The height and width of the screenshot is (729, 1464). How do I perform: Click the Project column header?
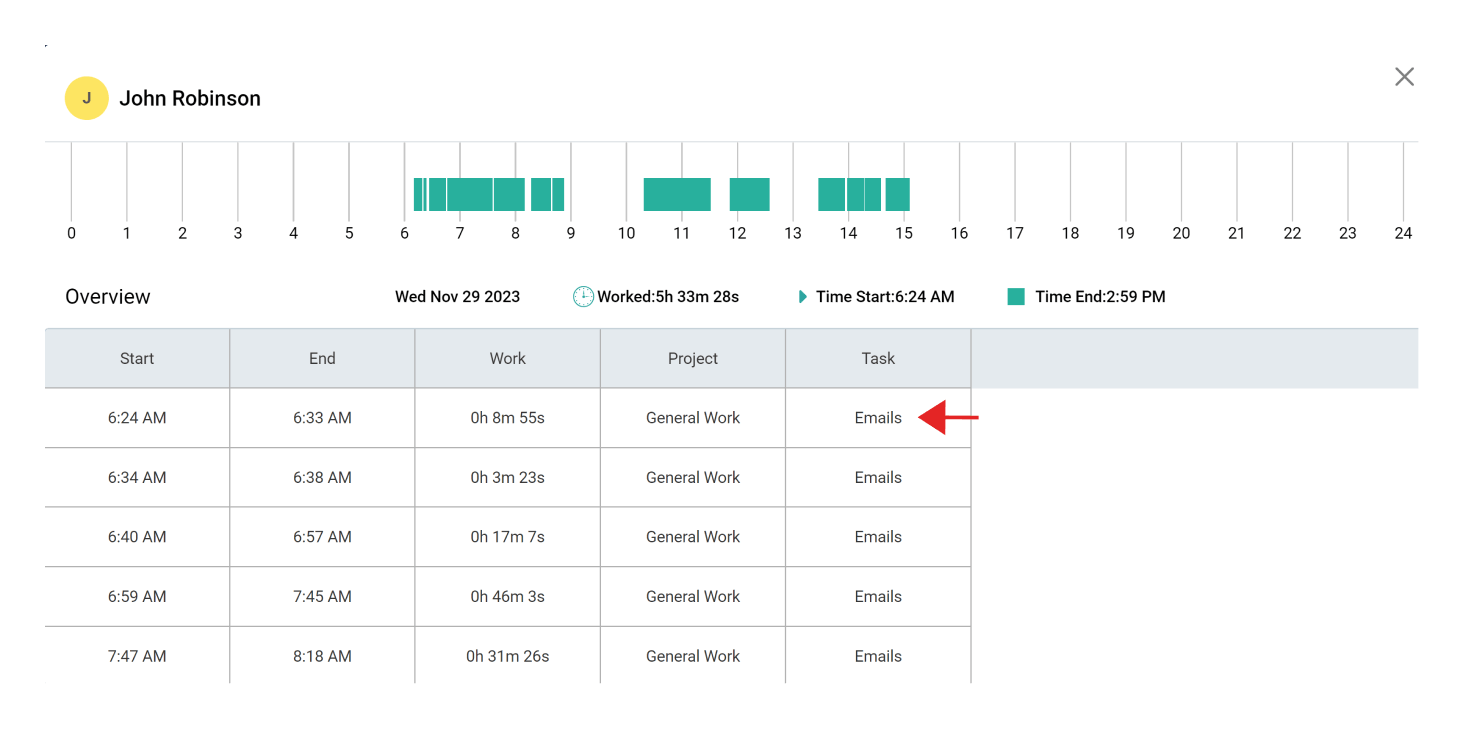(692, 357)
